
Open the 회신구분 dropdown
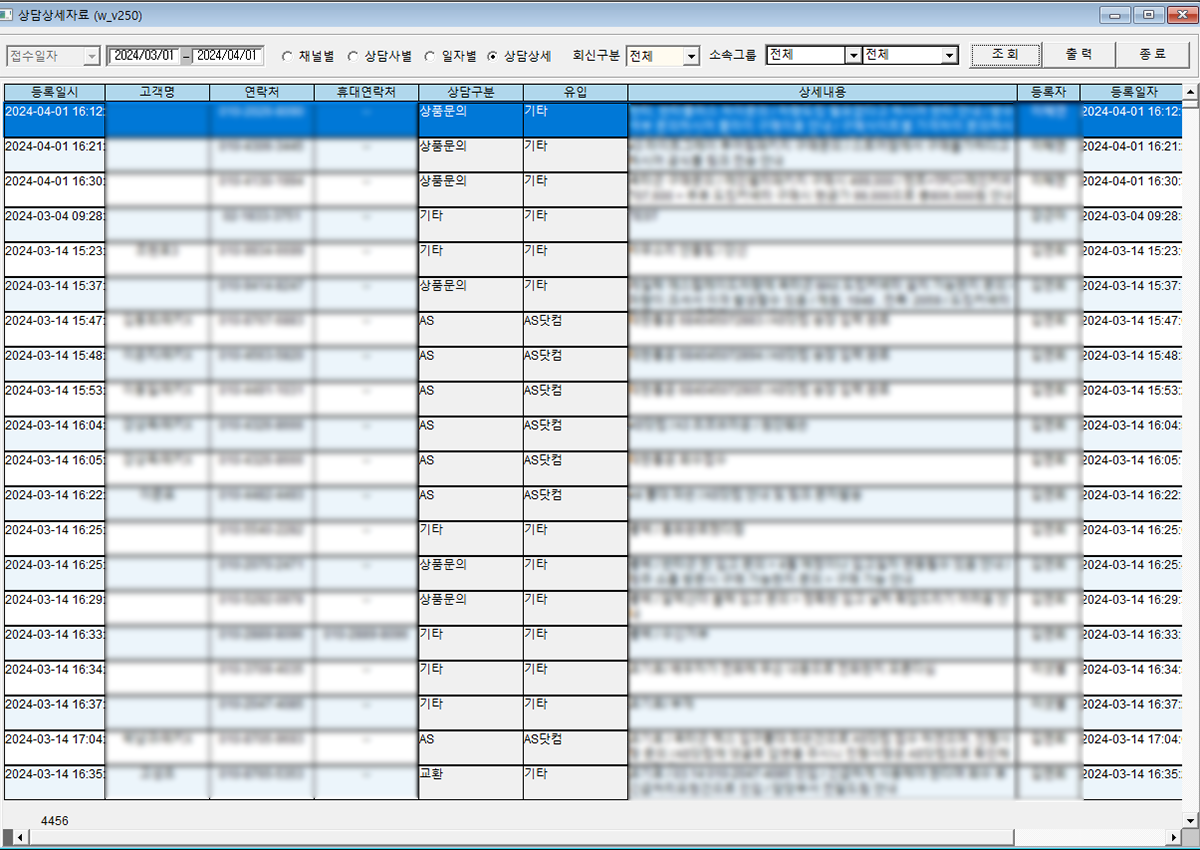pyautogui.click(x=691, y=57)
